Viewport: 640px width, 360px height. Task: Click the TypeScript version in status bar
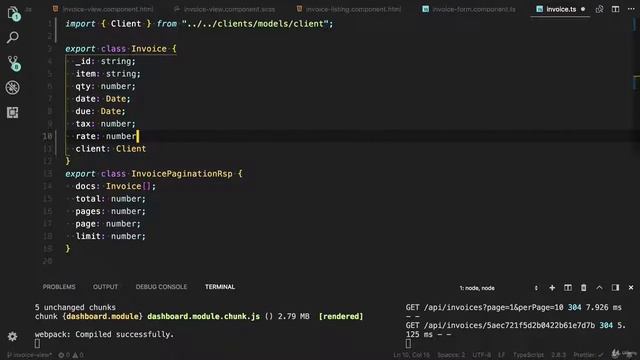click(558, 355)
